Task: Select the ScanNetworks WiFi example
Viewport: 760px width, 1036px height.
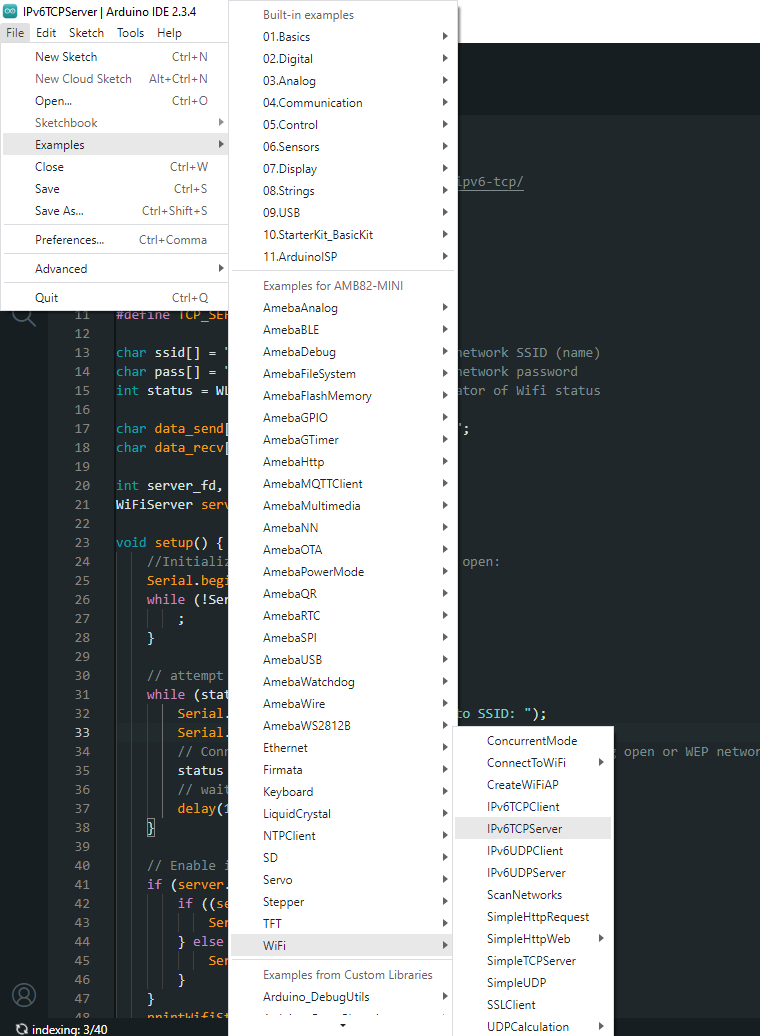Action: pos(524,895)
